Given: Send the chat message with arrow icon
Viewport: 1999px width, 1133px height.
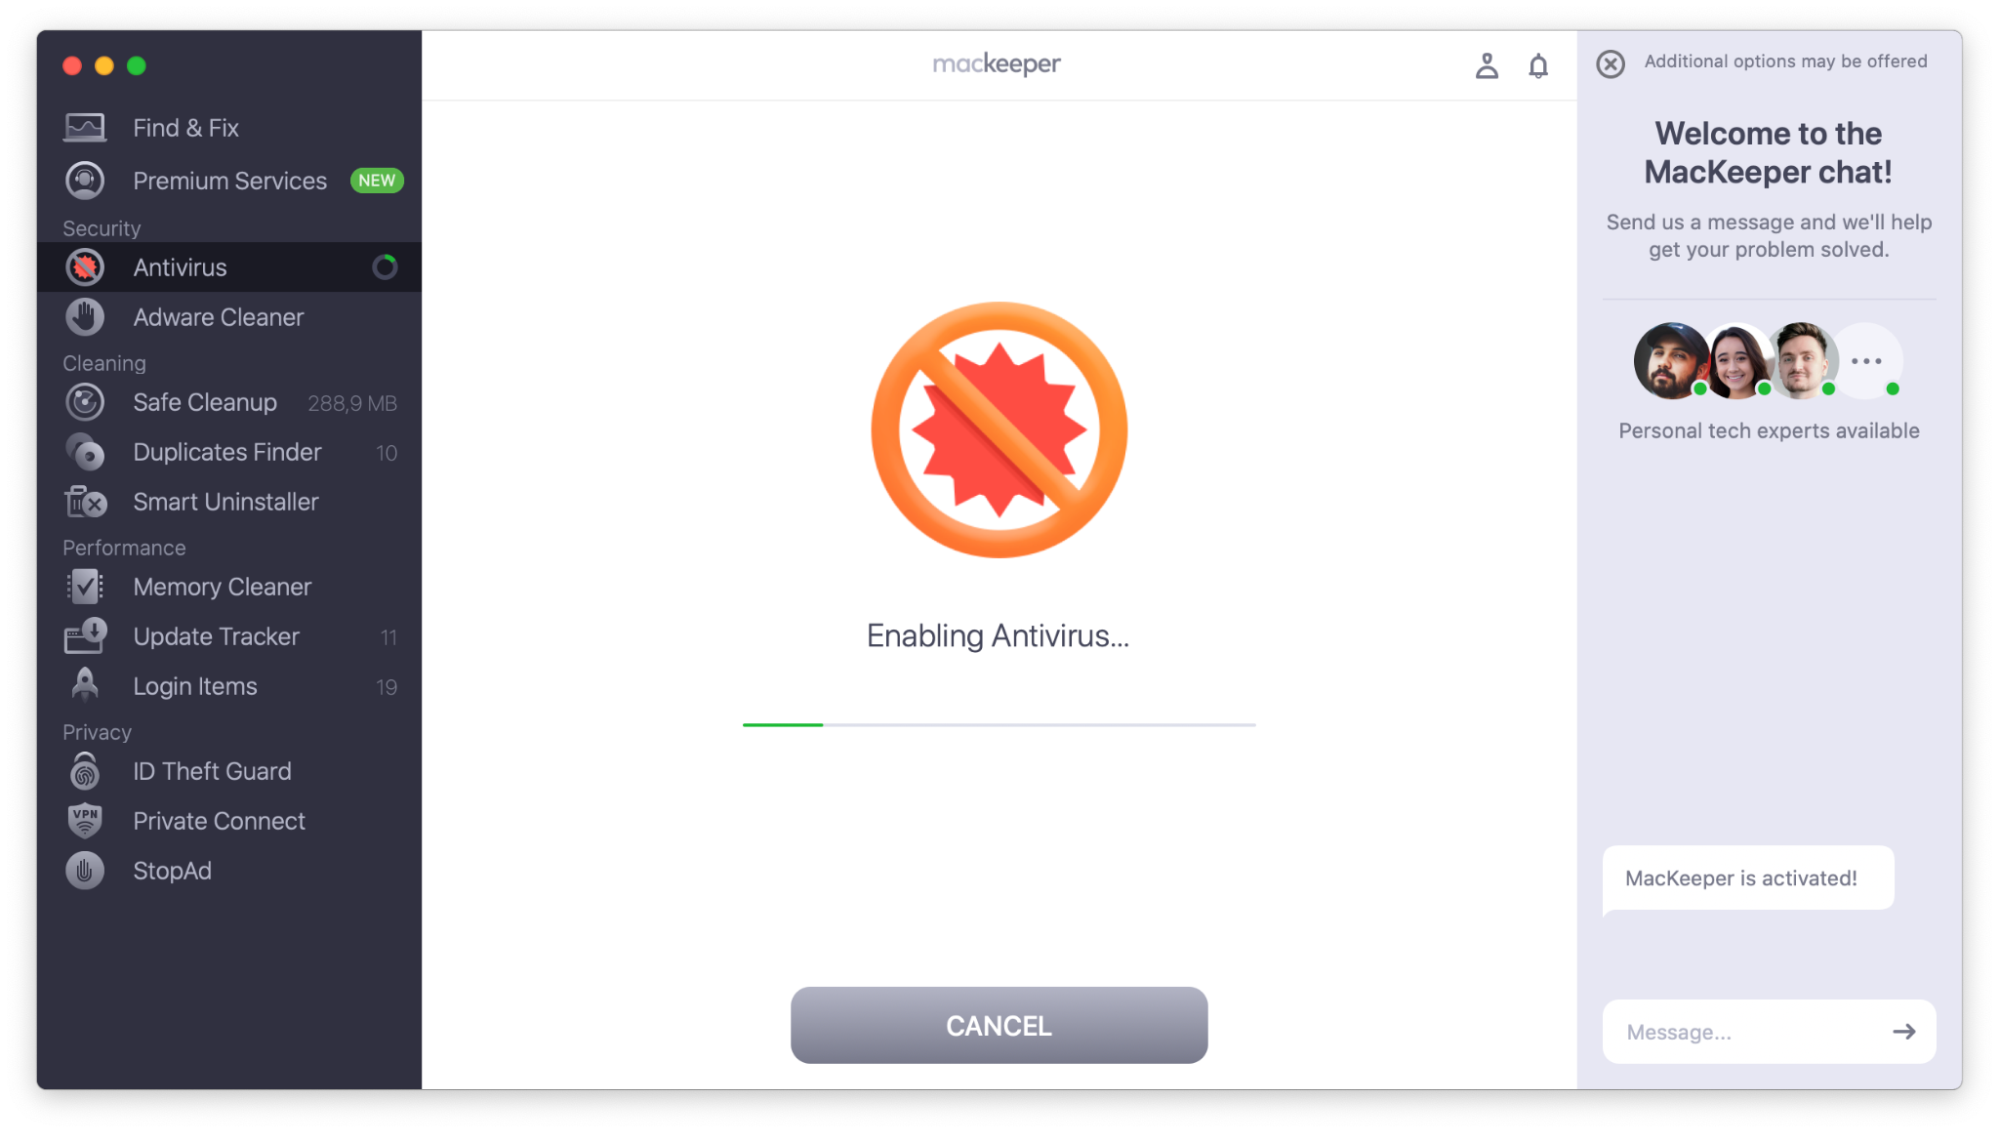Looking at the screenshot, I should pyautogui.click(x=1904, y=1031).
